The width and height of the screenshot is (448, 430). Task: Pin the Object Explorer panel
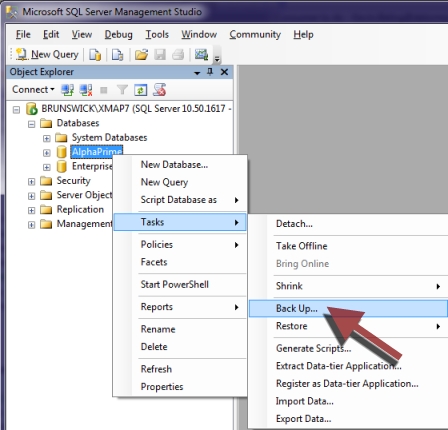pos(210,72)
